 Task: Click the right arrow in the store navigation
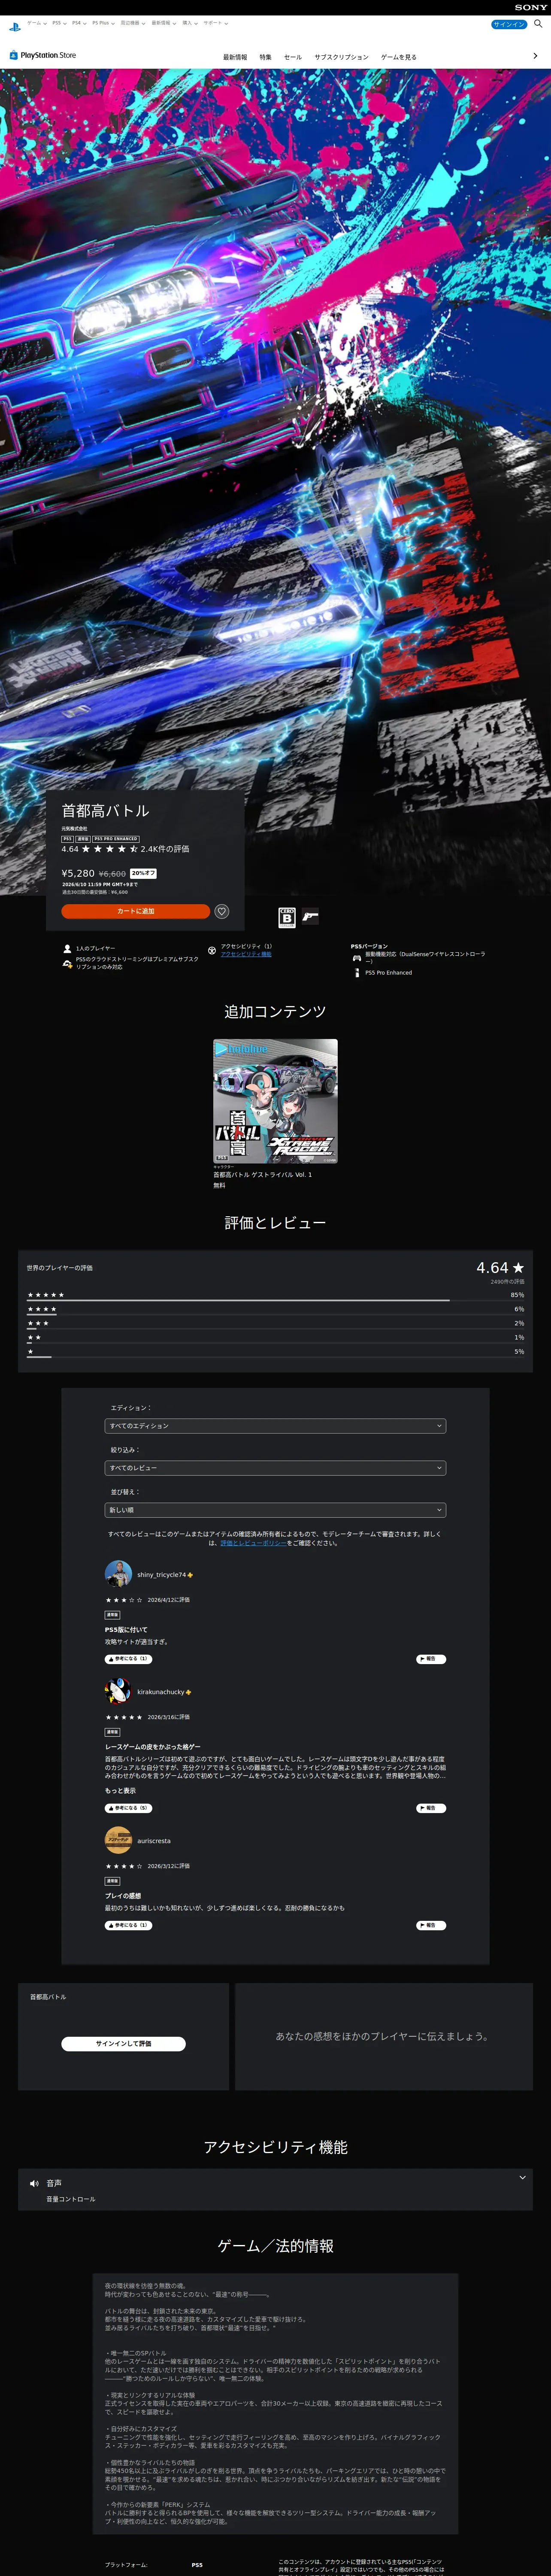pyautogui.click(x=535, y=56)
